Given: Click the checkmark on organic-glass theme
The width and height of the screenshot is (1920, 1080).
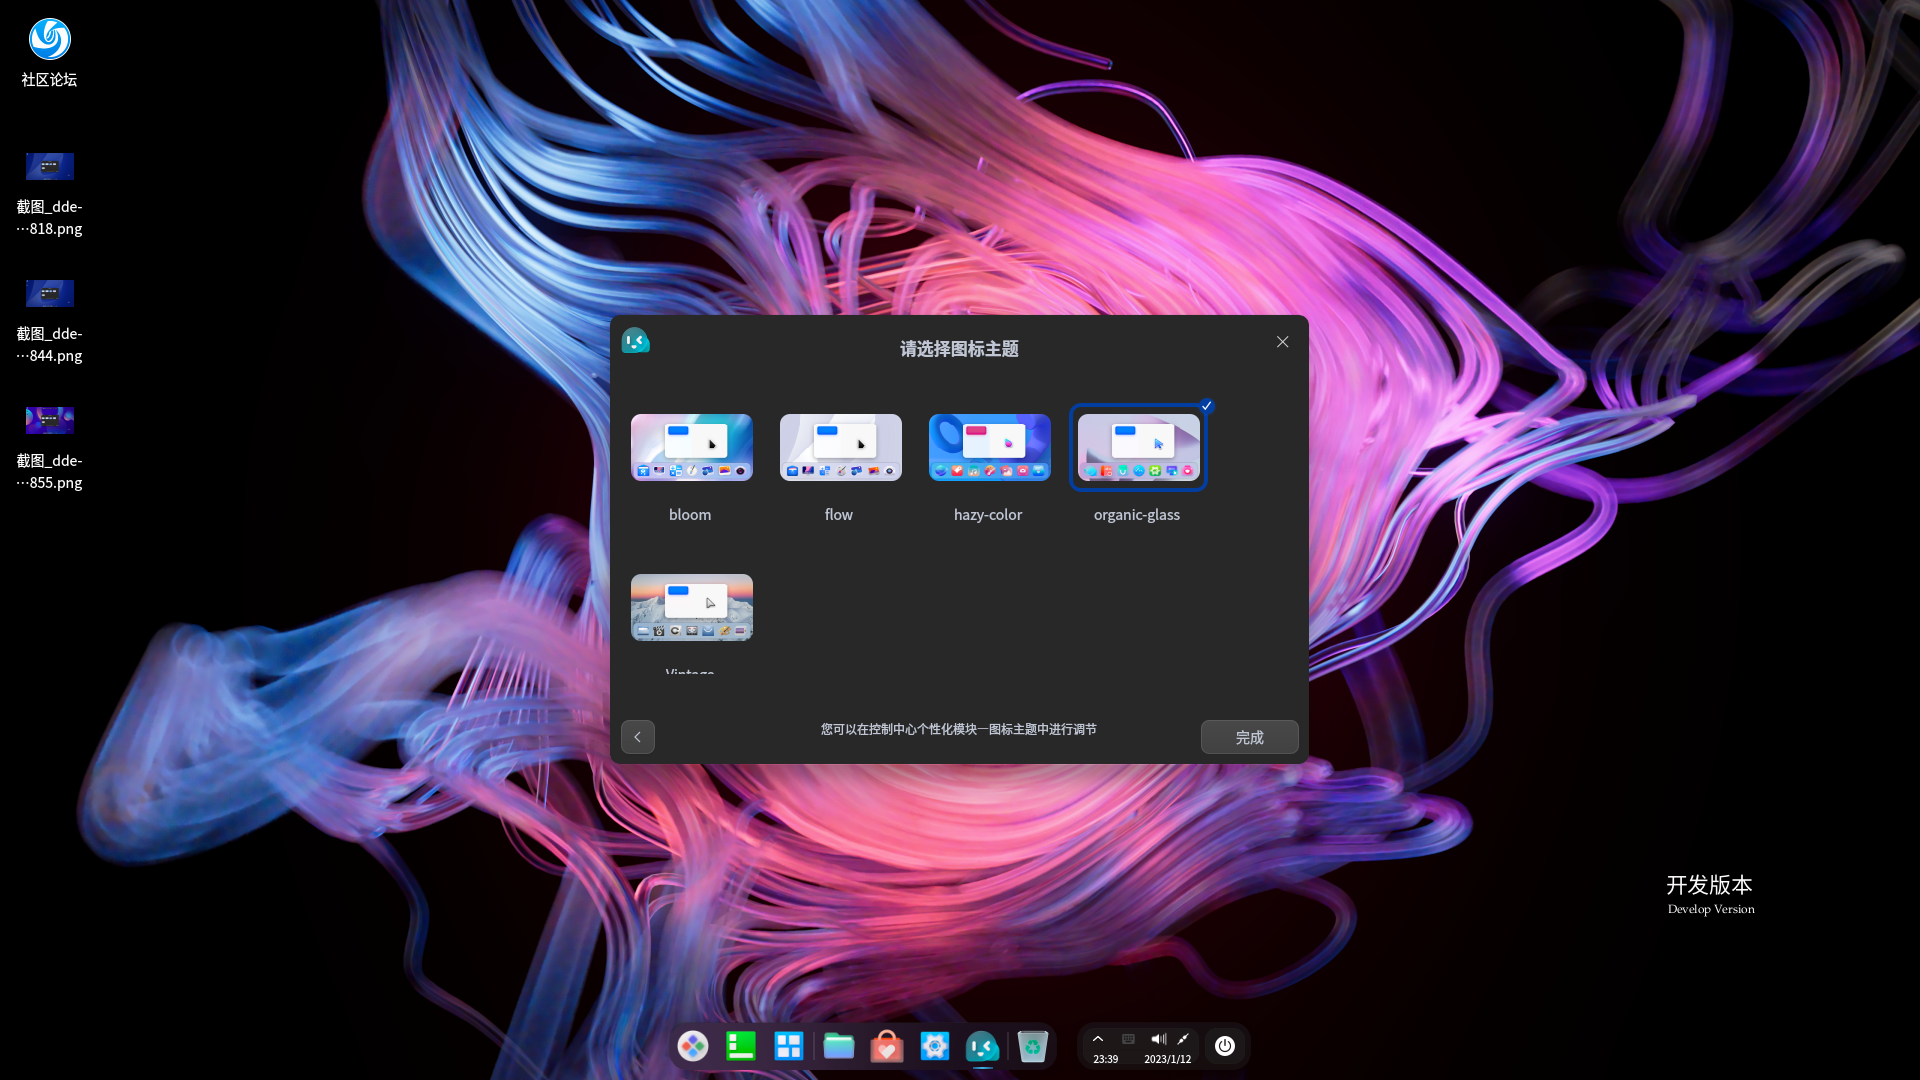Looking at the screenshot, I should tap(1206, 406).
